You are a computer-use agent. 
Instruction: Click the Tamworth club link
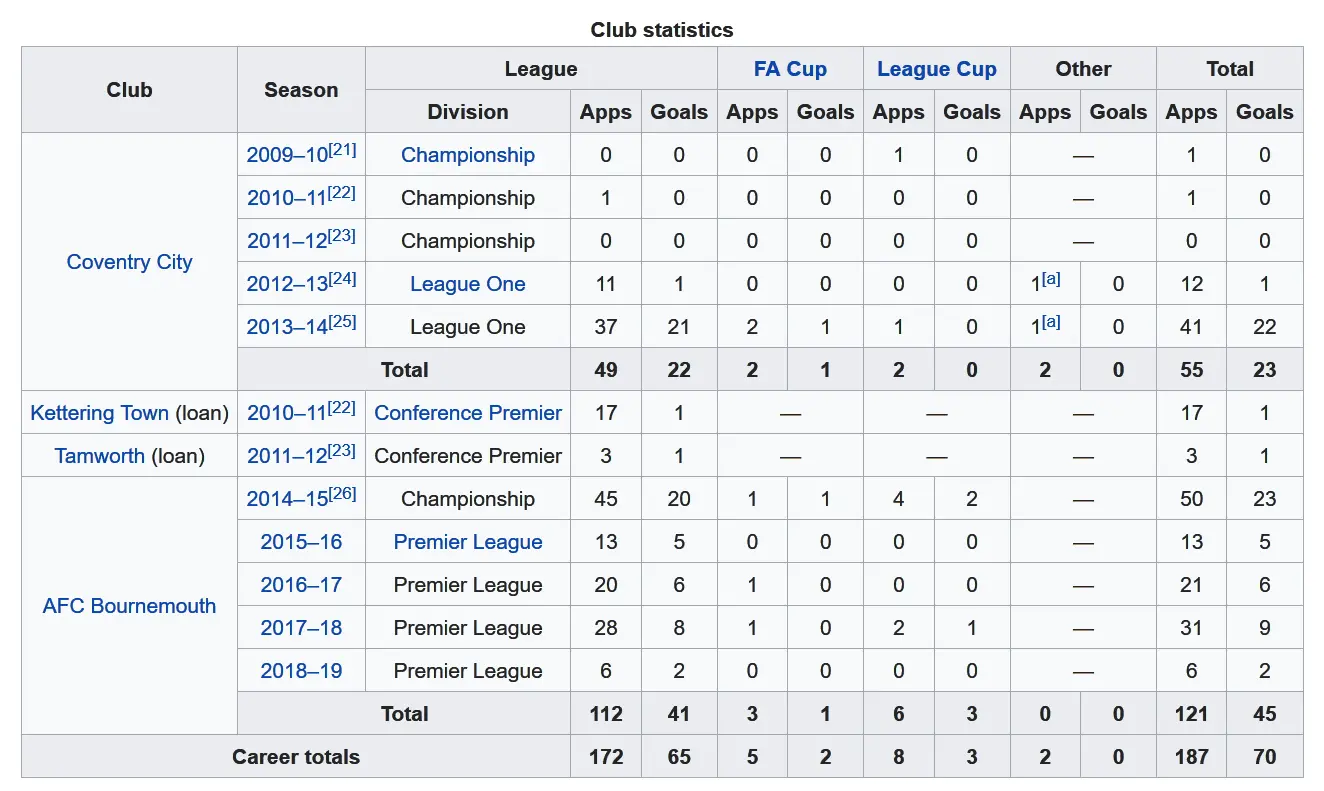point(99,456)
